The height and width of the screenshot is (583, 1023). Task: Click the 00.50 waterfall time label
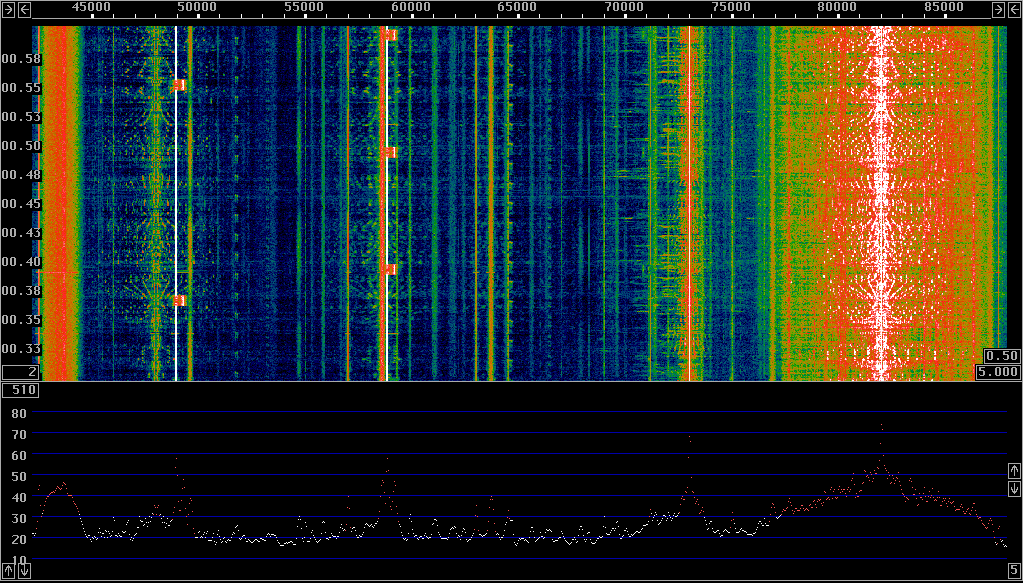(x=21, y=146)
